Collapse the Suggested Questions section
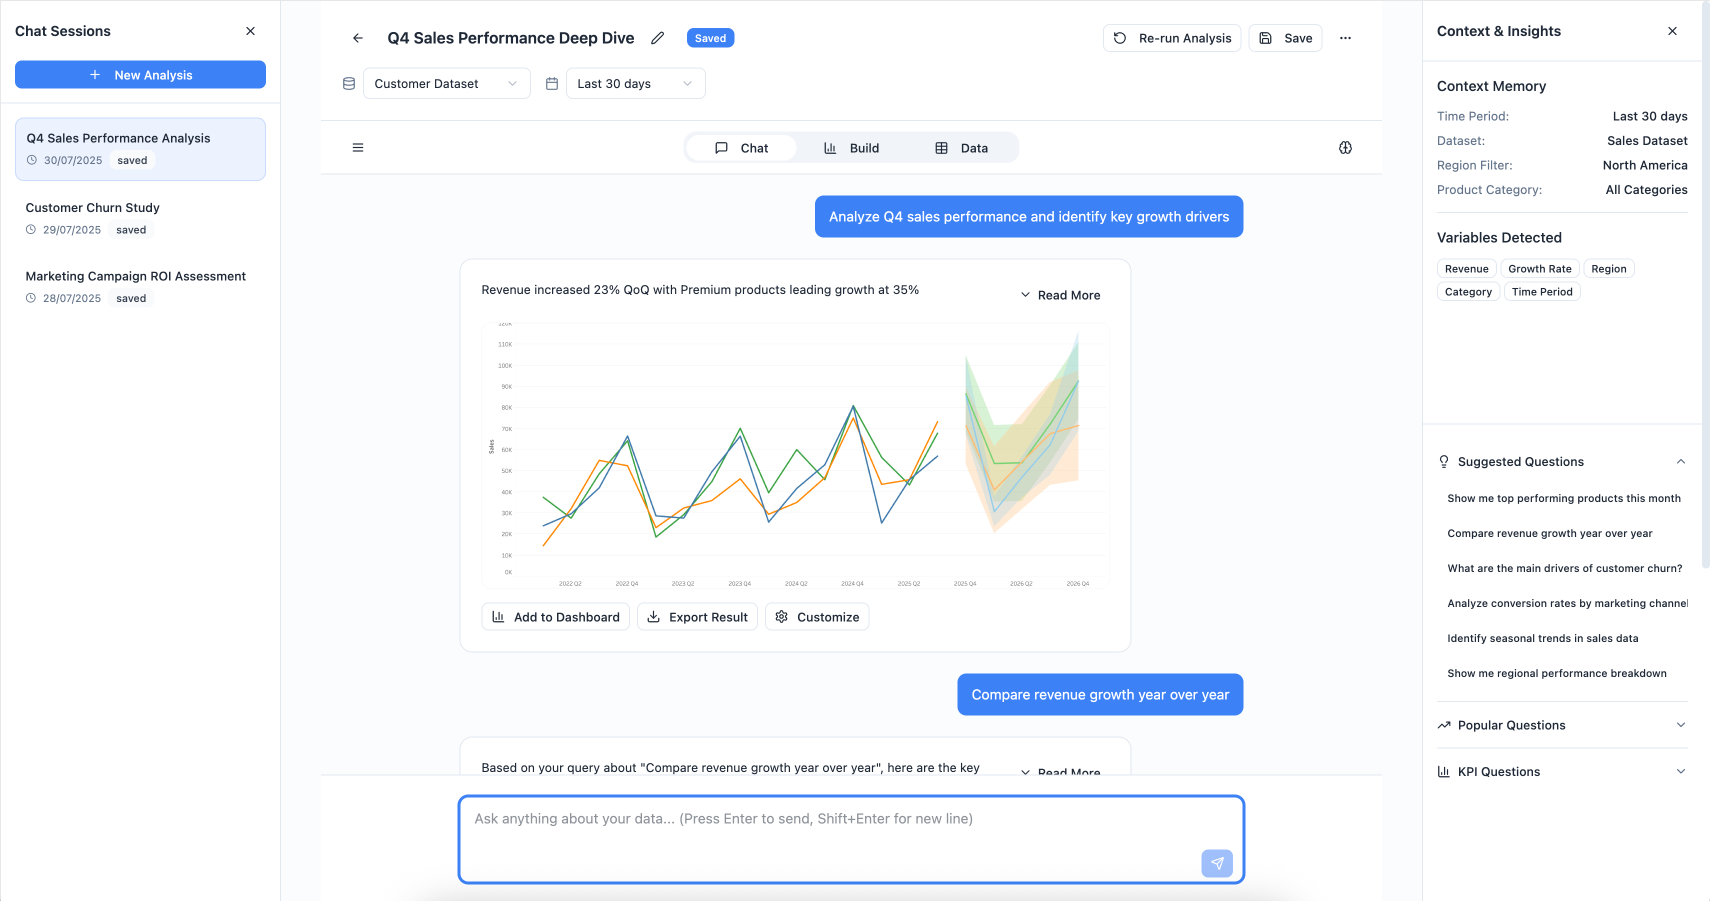Screen dimensions: 1710x901 [x=1680, y=462]
